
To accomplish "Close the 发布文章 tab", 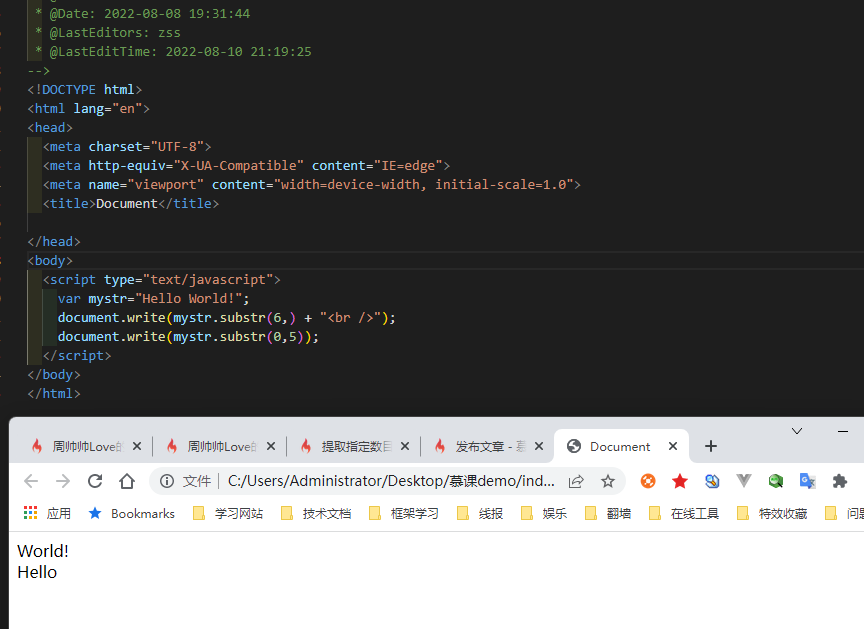I will [539, 446].
